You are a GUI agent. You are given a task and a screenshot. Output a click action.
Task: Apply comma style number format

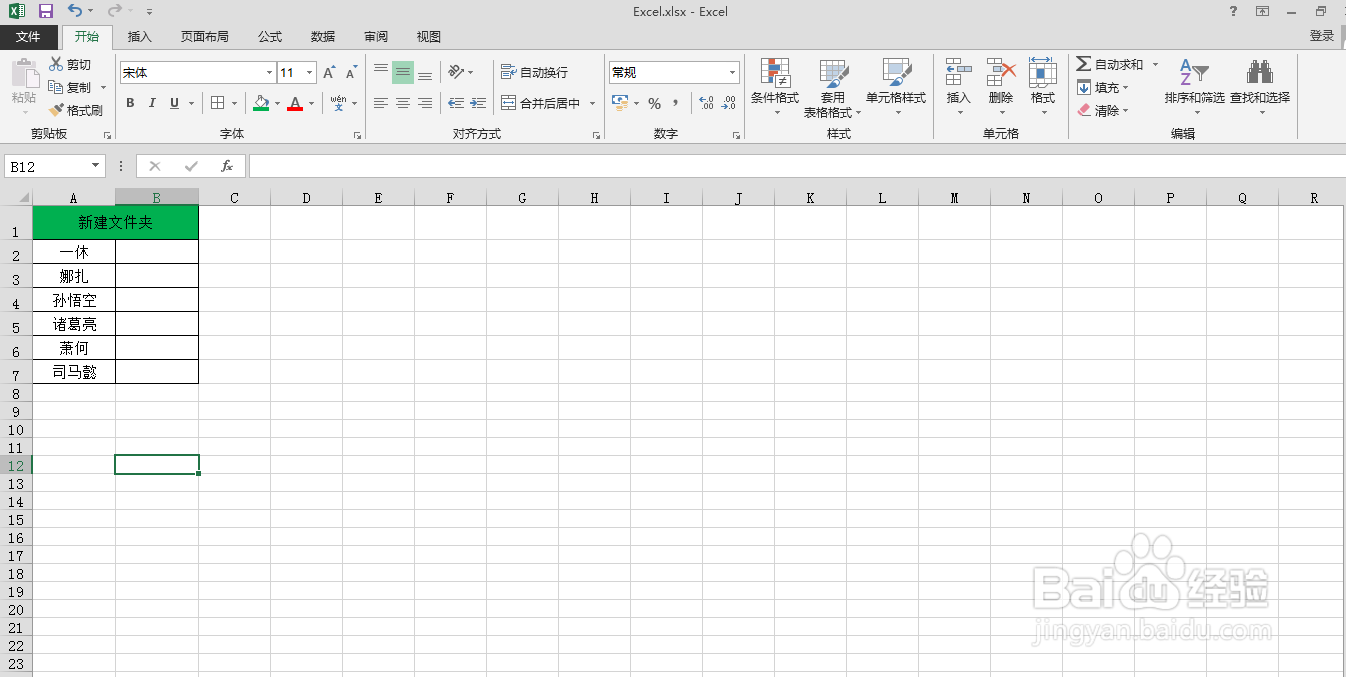click(x=676, y=103)
